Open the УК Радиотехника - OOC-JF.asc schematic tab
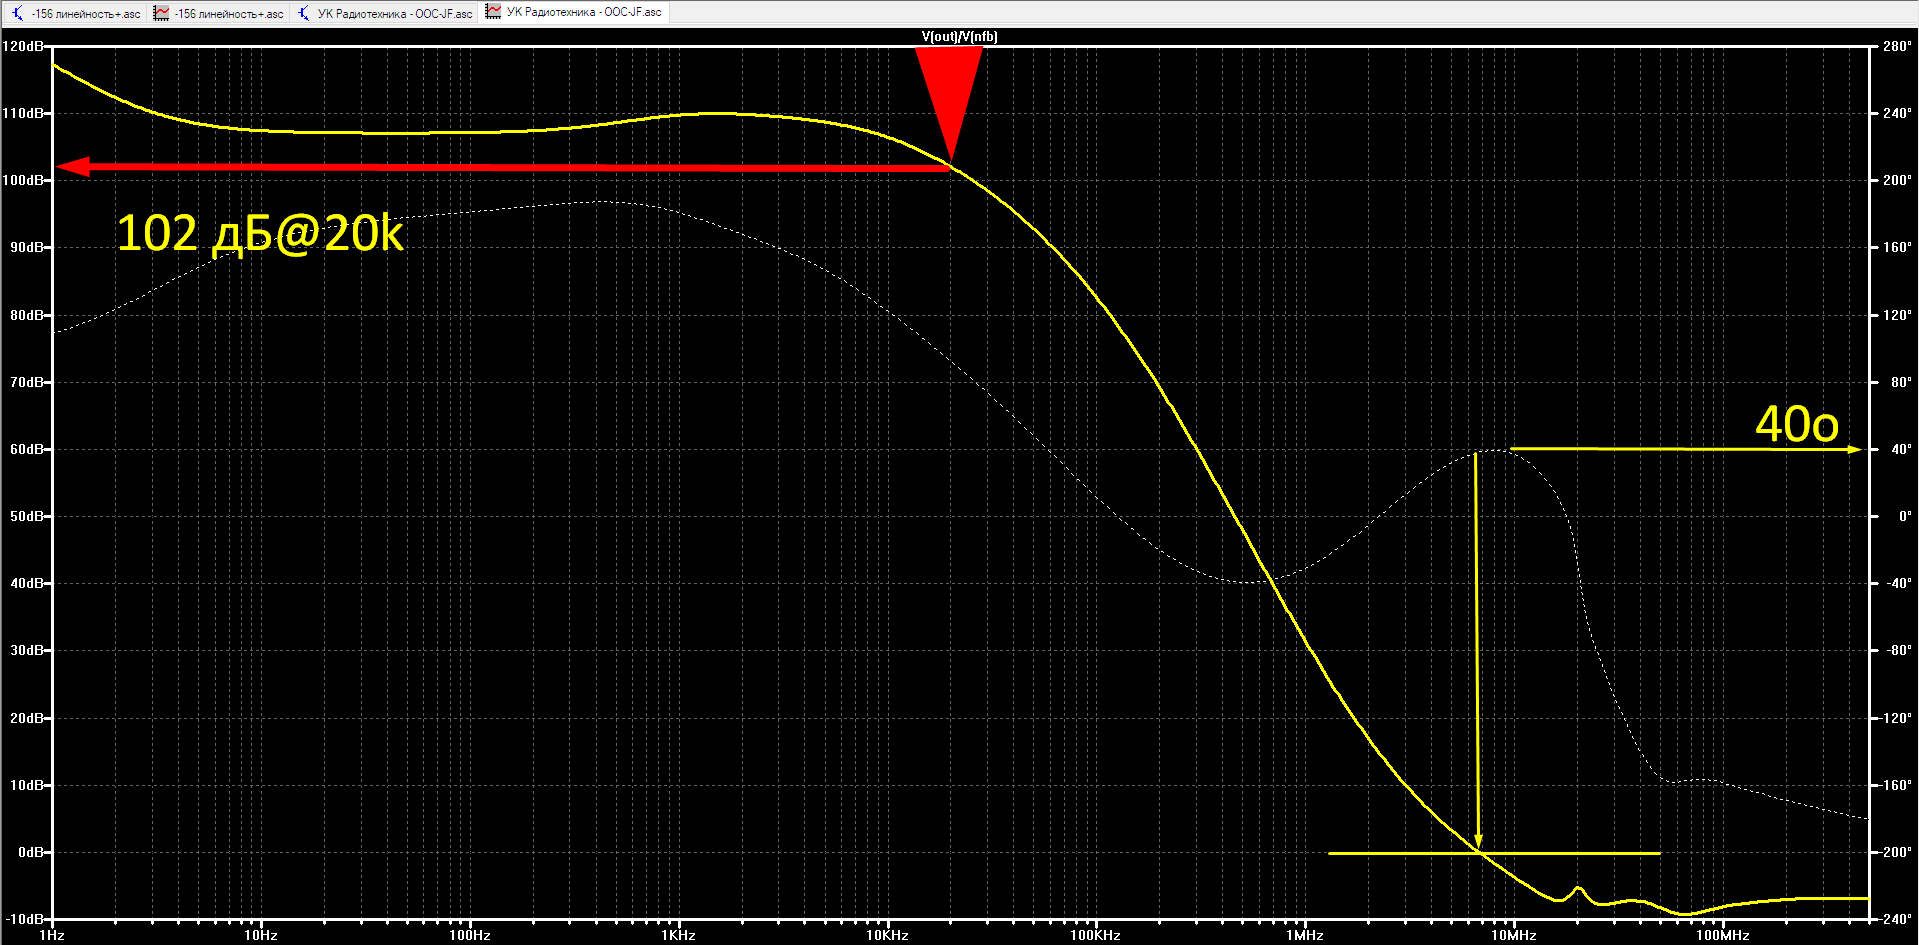The width and height of the screenshot is (1919, 945). coord(385,13)
